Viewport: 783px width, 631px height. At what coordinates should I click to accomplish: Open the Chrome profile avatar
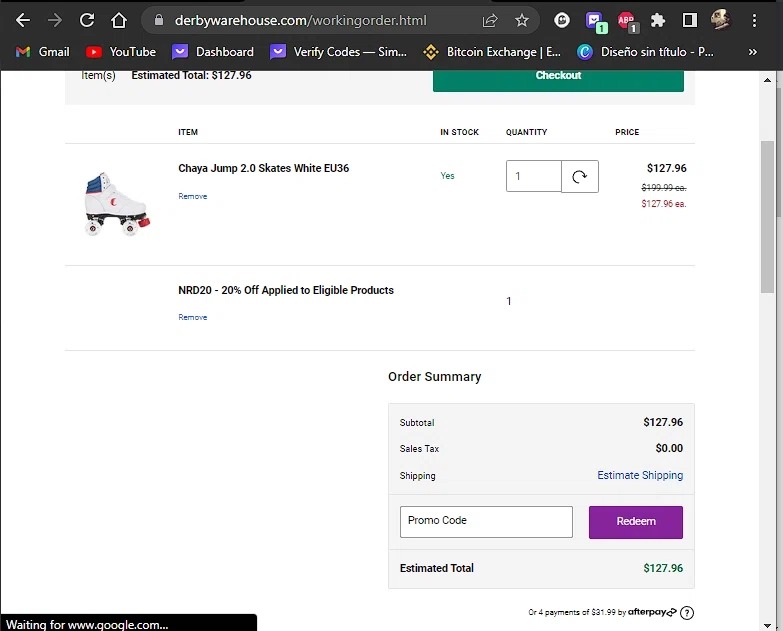(x=721, y=20)
